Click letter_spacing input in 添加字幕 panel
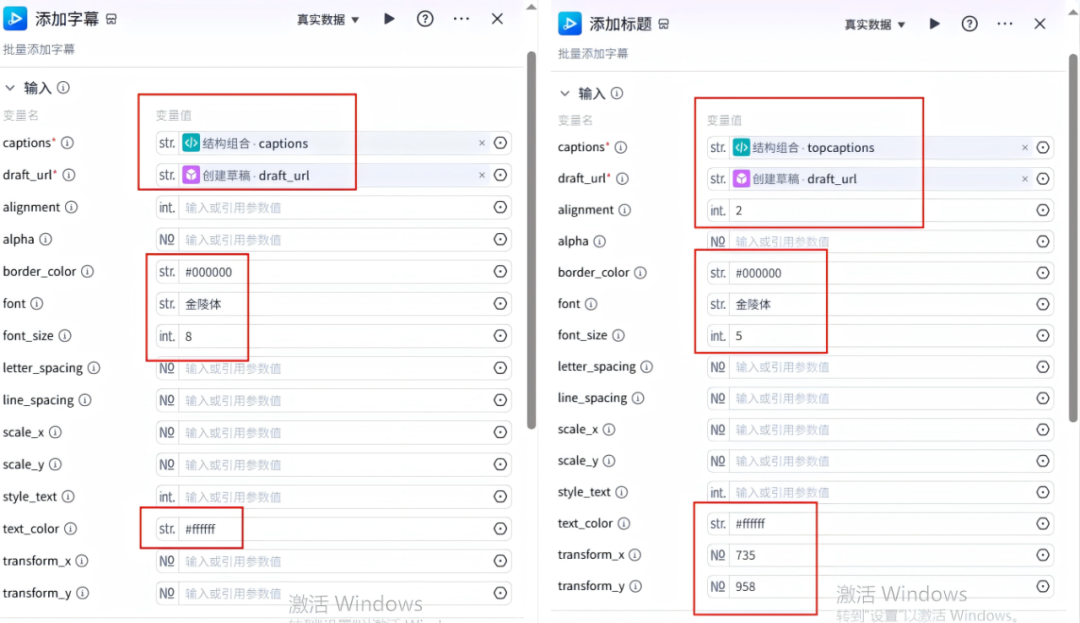Viewport: 1080px width, 623px height. tap(334, 368)
